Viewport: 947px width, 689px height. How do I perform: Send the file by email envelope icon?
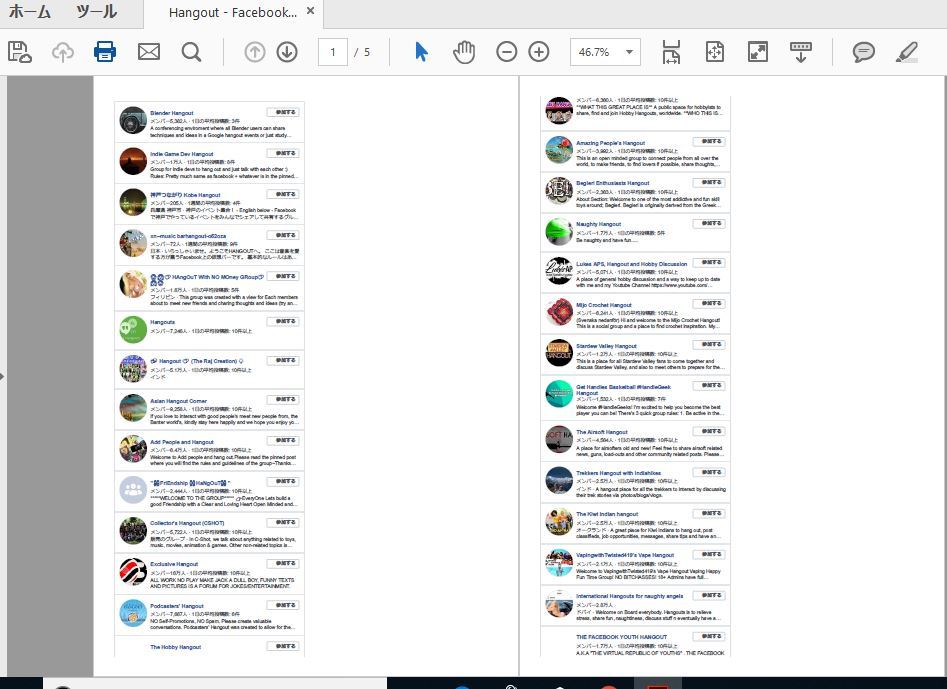[149, 52]
